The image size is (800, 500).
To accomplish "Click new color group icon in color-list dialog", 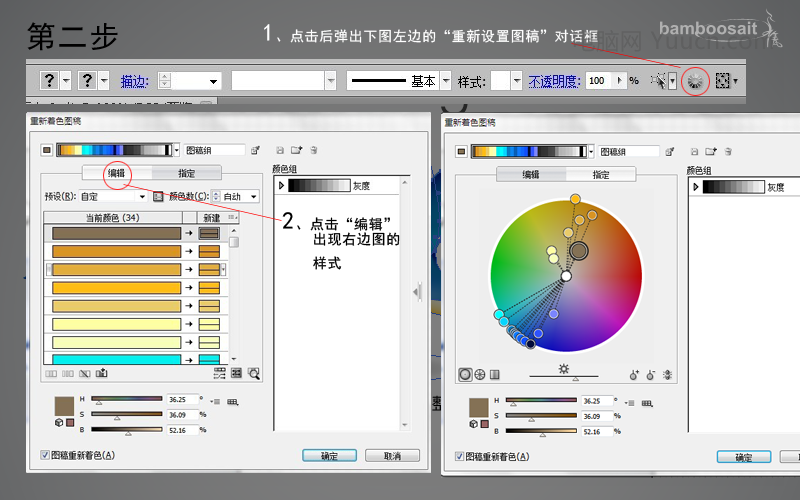I will click(x=296, y=150).
